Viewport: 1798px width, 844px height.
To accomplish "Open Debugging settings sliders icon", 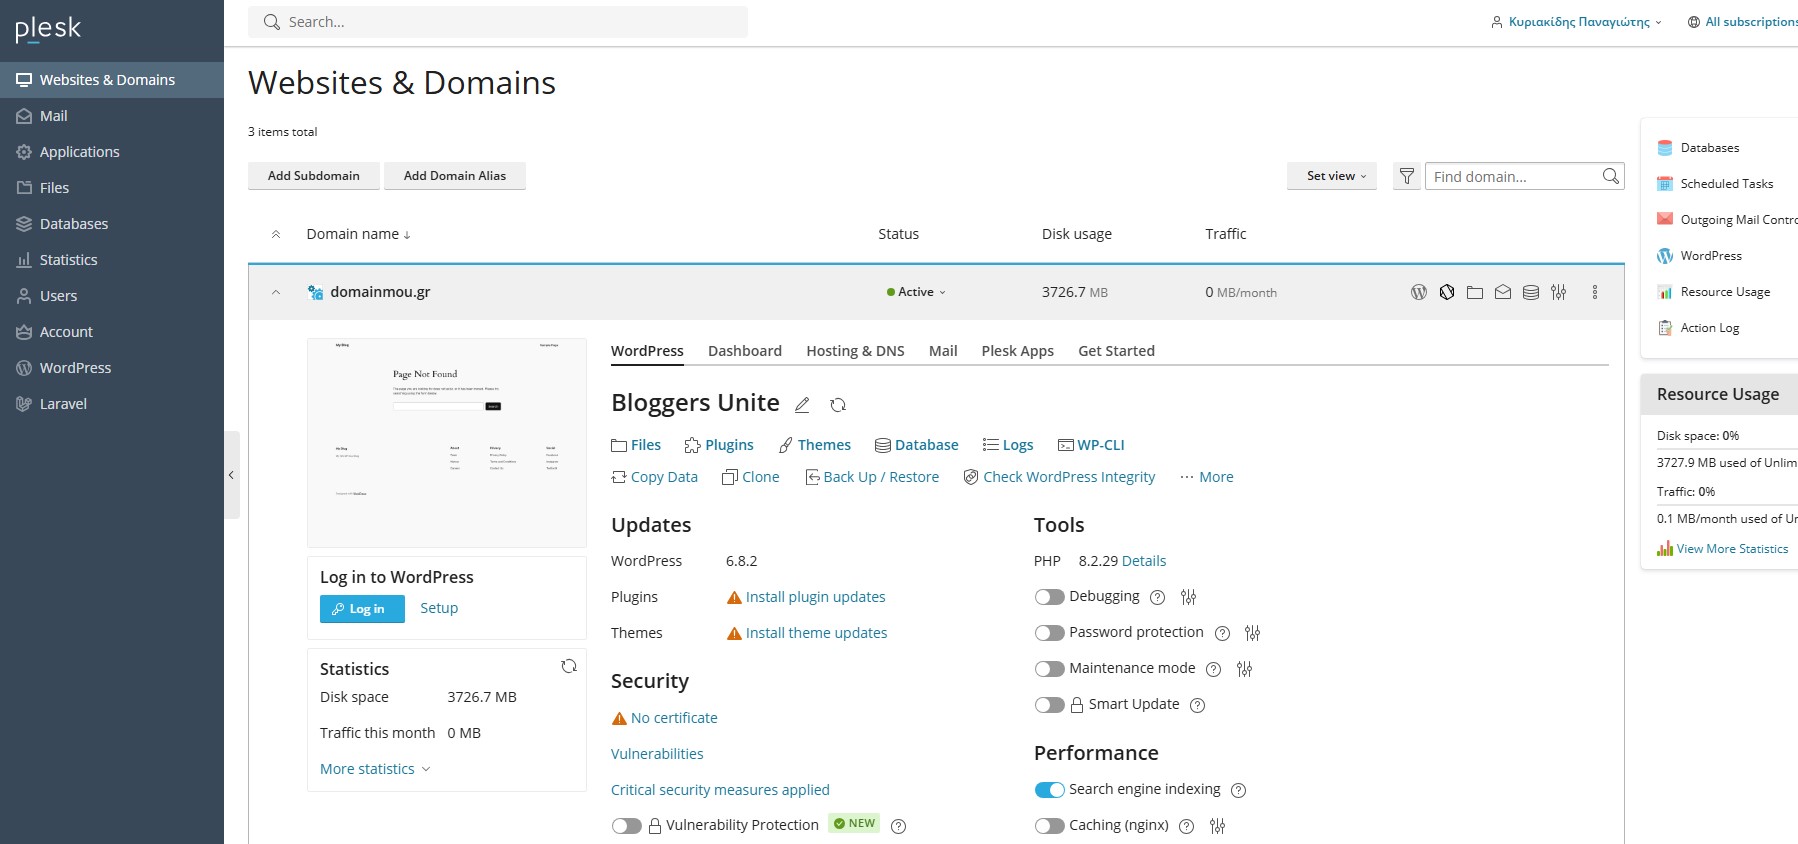I will click(1188, 597).
